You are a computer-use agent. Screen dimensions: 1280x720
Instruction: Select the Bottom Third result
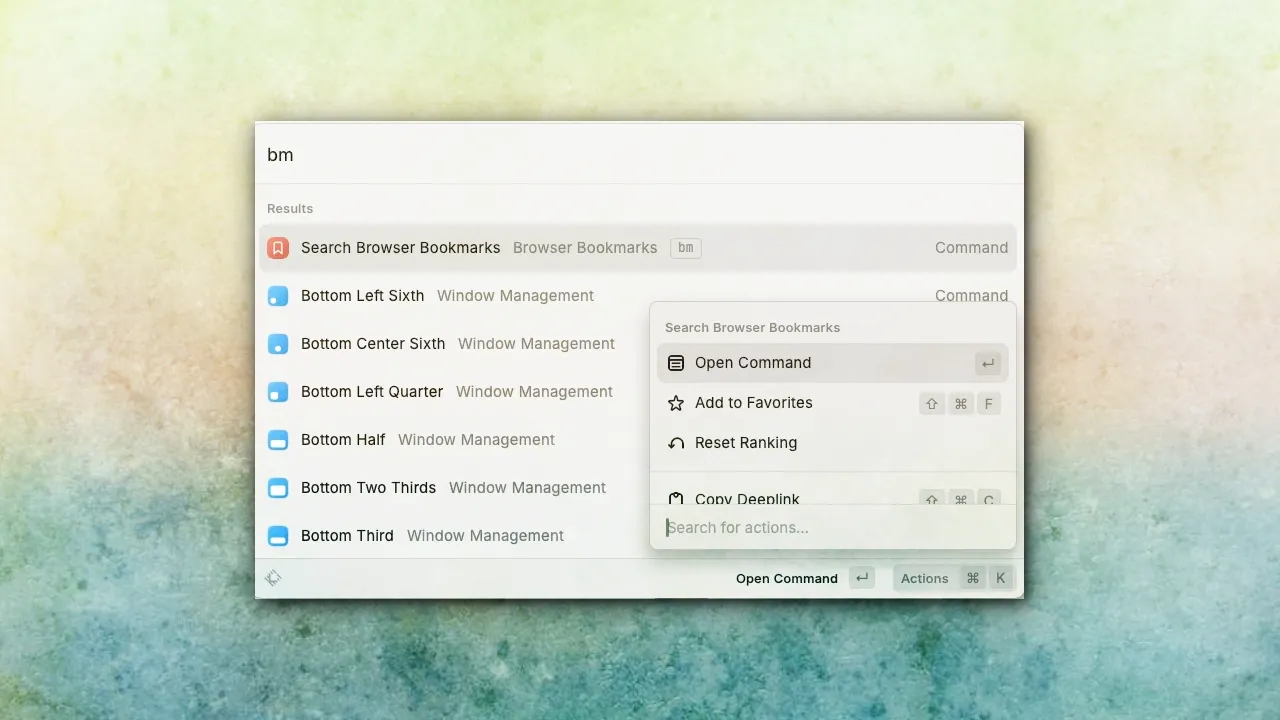[454, 536]
